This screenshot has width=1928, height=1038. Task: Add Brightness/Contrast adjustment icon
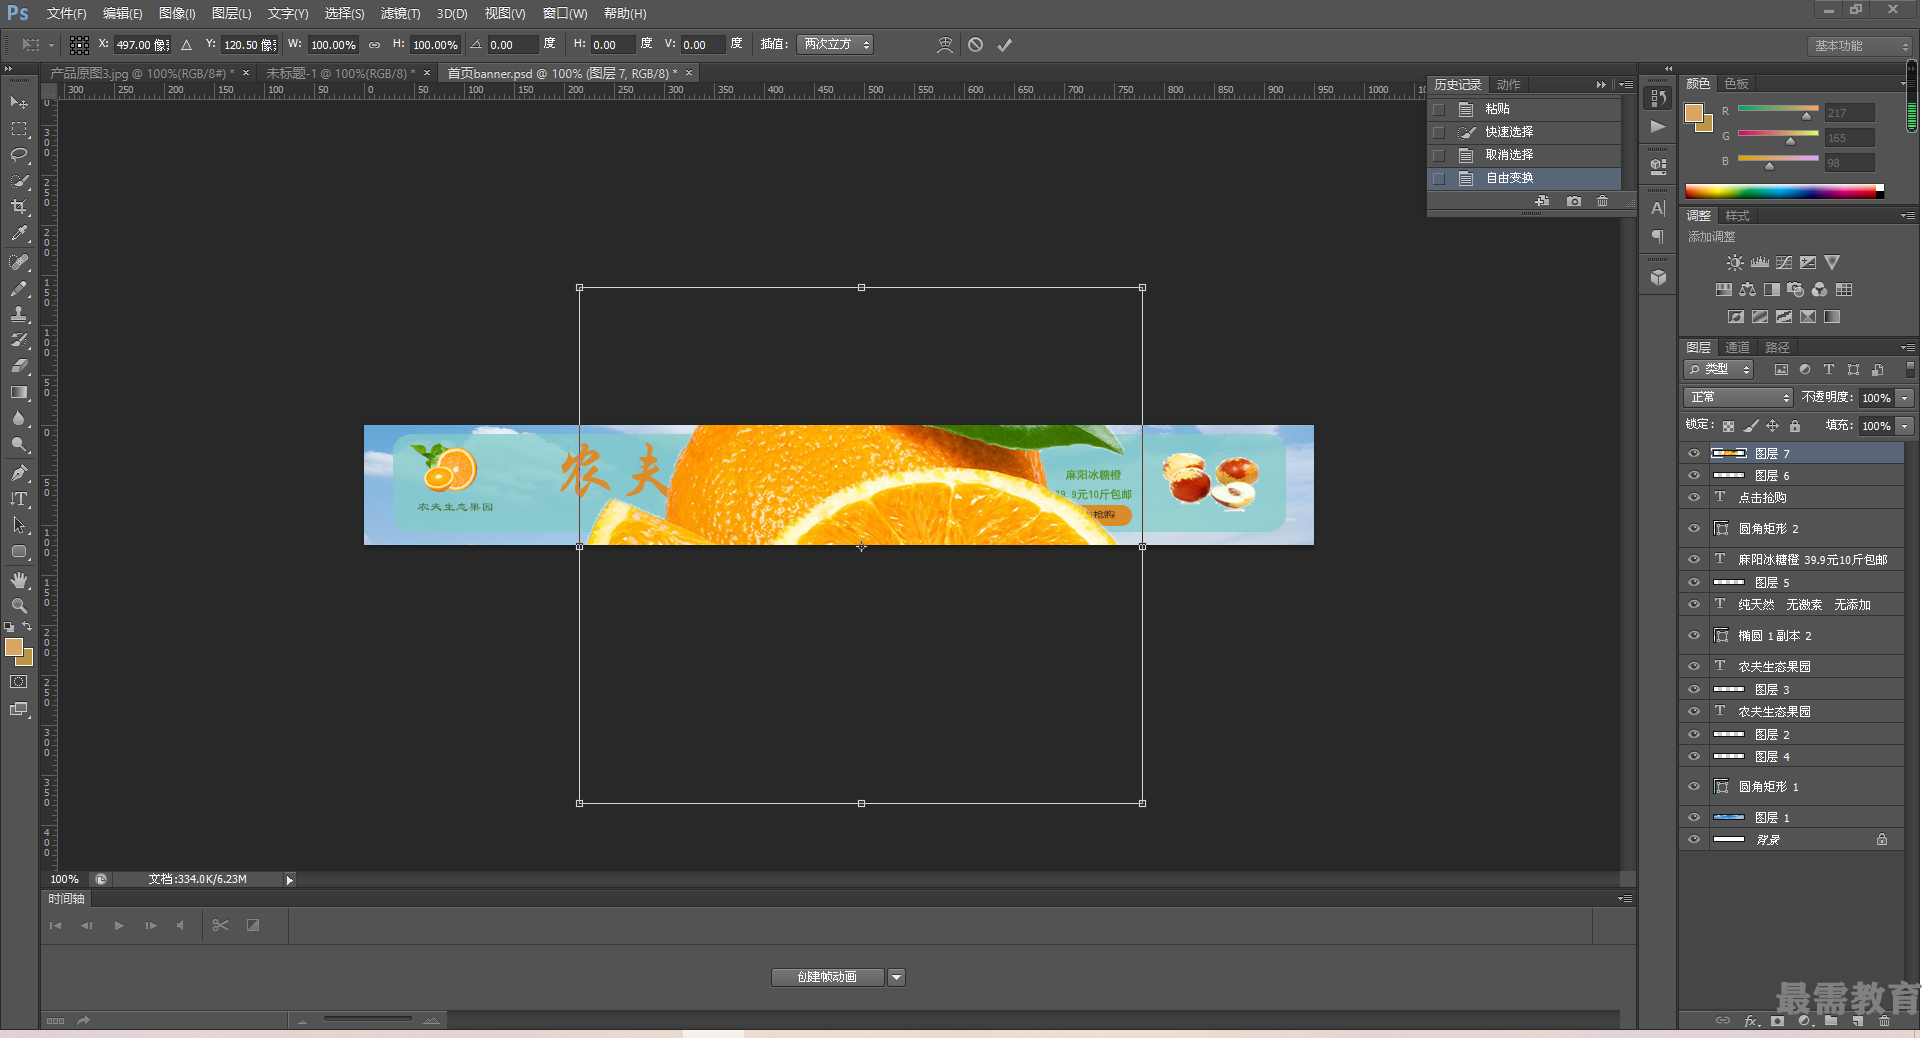tap(1735, 263)
